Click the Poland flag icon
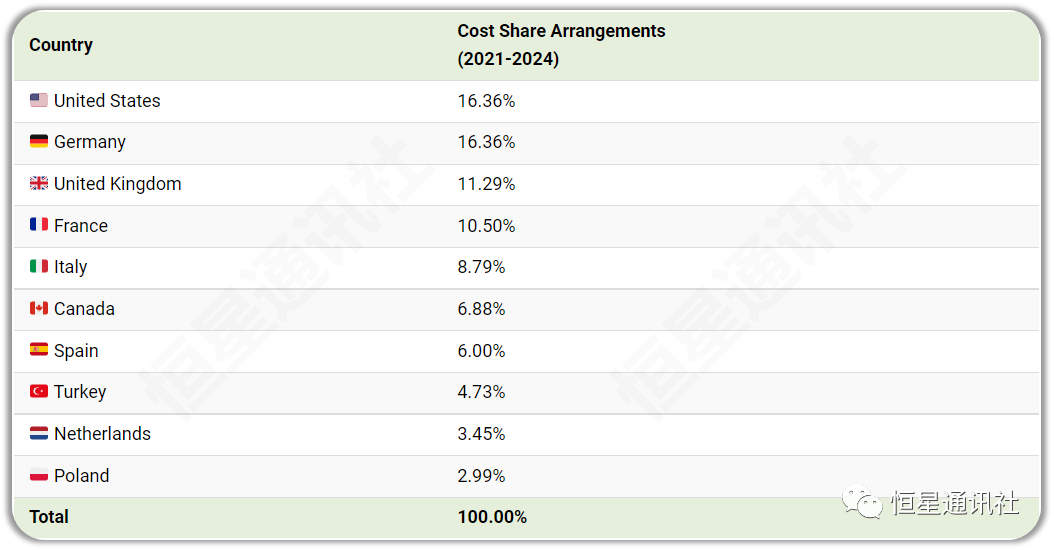Image resolution: width=1054 pixels, height=550 pixels. coord(39,475)
